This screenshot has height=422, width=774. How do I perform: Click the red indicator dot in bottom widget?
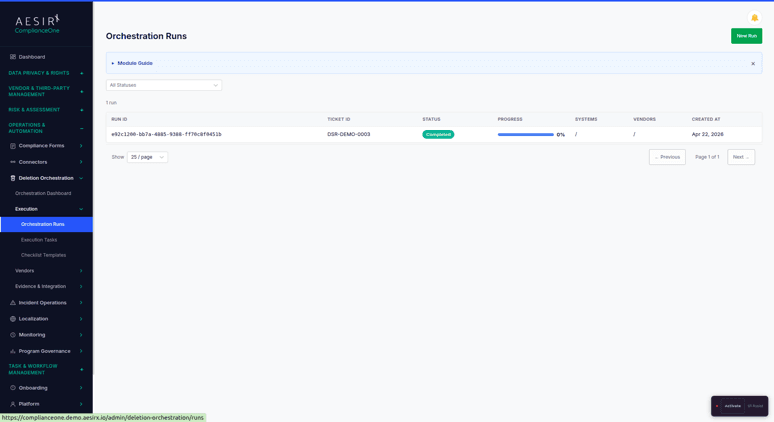click(717, 406)
